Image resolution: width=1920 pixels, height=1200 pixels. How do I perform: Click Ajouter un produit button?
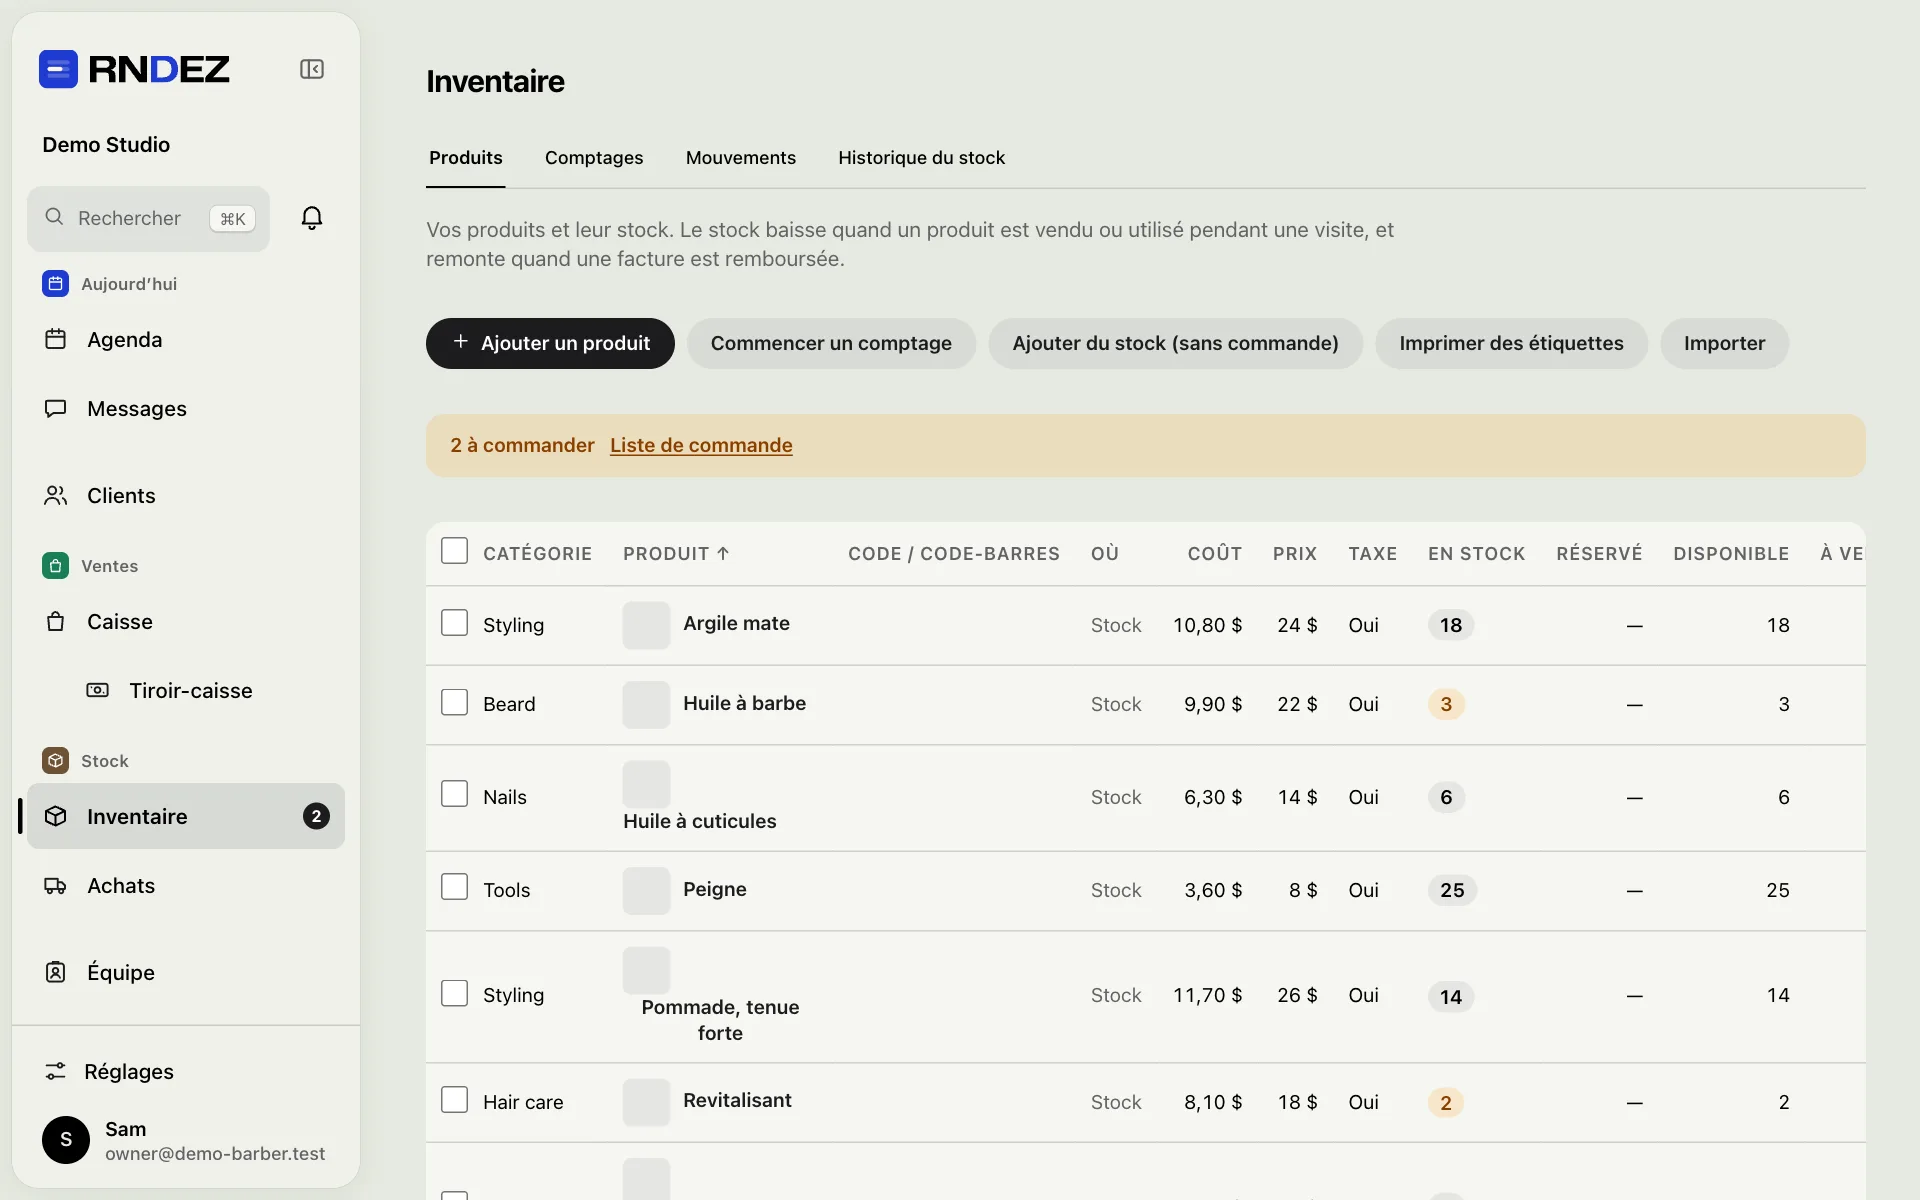point(550,343)
